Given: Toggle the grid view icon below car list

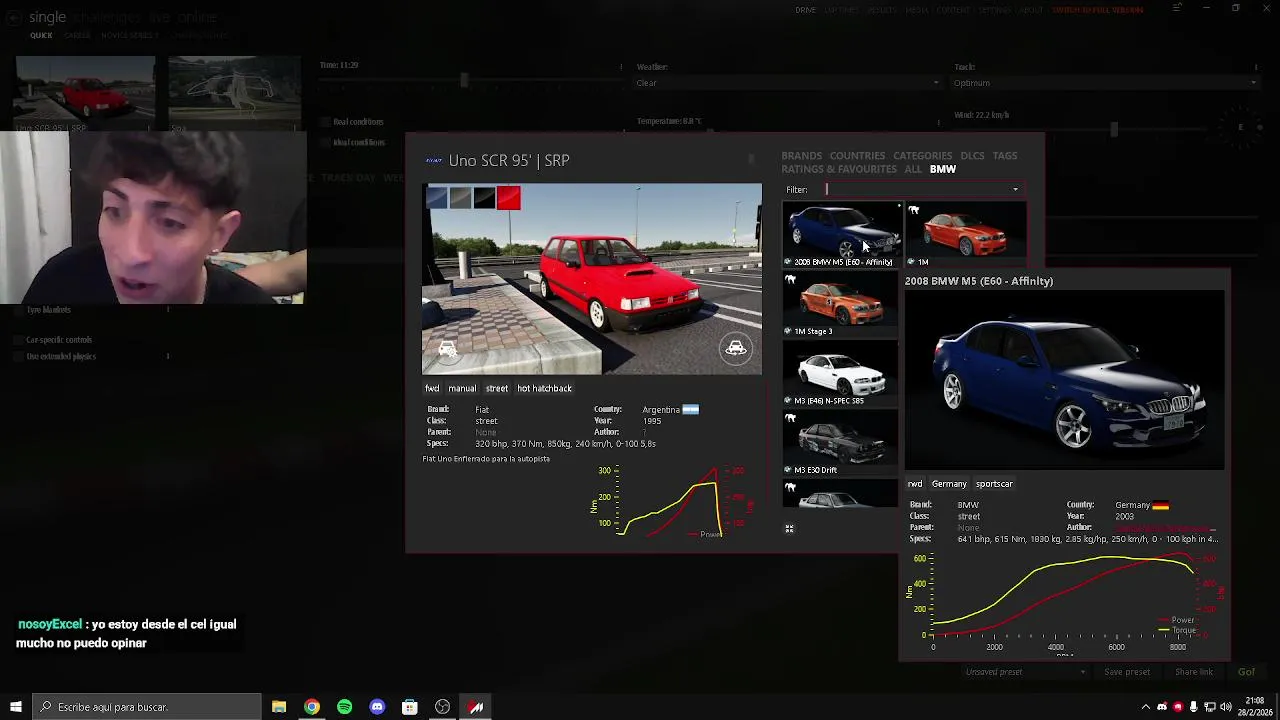Looking at the screenshot, I should point(789,529).
